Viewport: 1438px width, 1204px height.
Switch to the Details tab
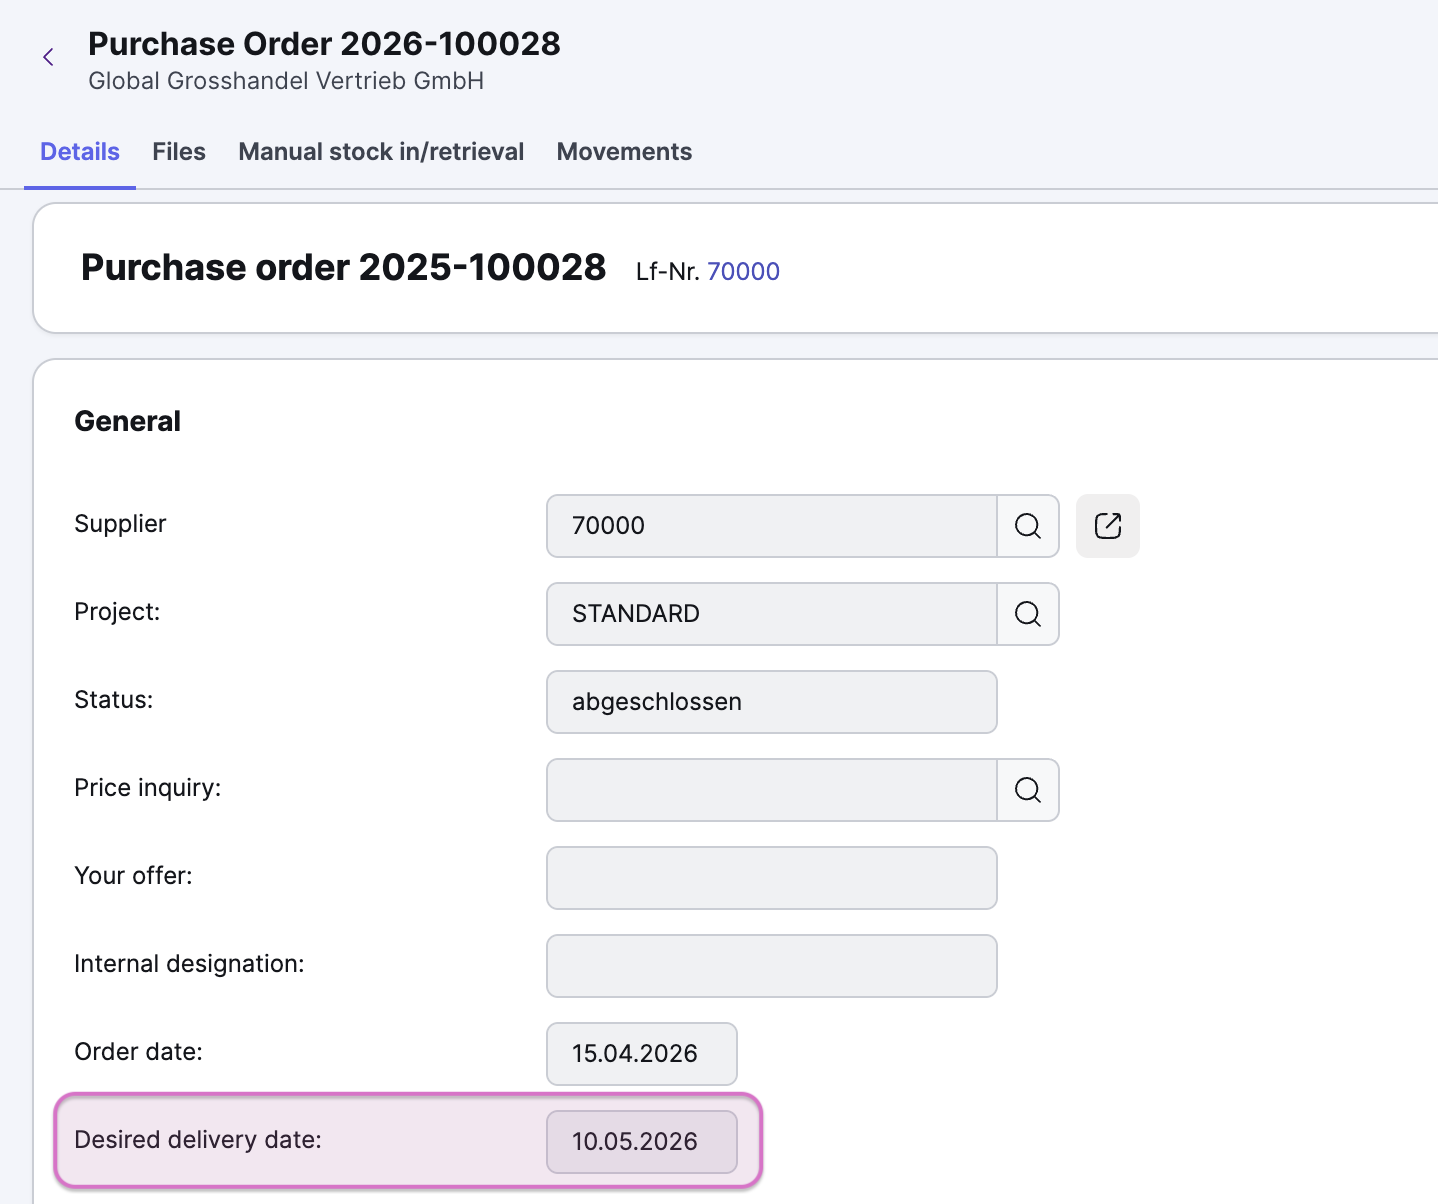click(x=80, y=152)
